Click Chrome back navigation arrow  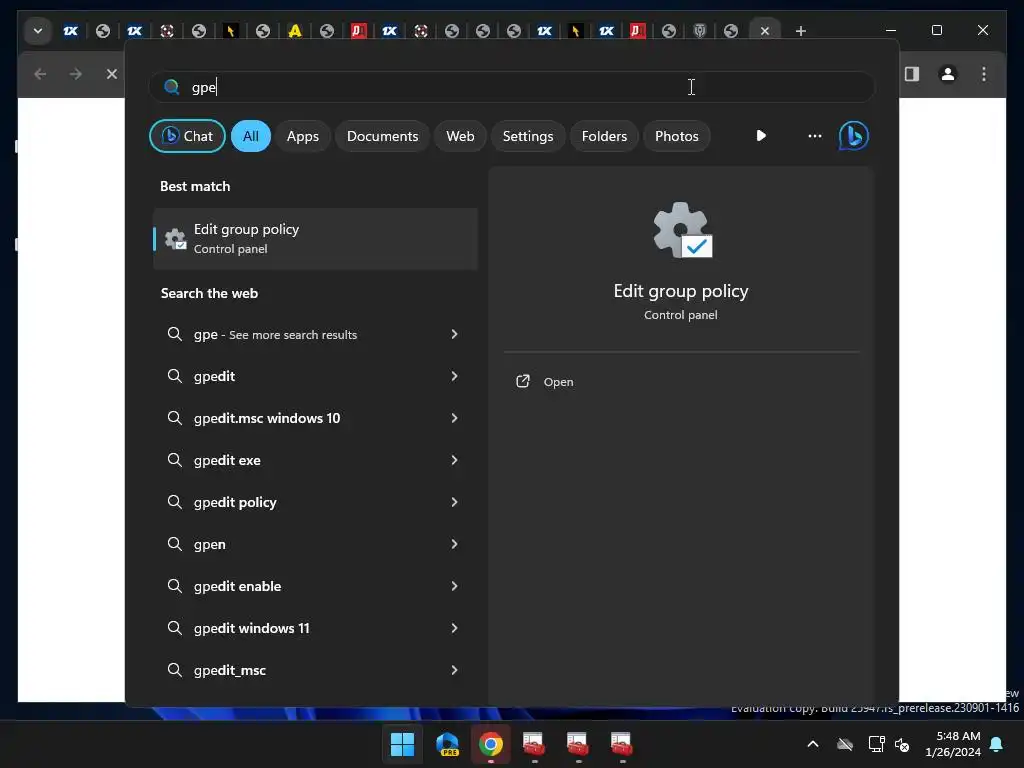pos(40,74)
